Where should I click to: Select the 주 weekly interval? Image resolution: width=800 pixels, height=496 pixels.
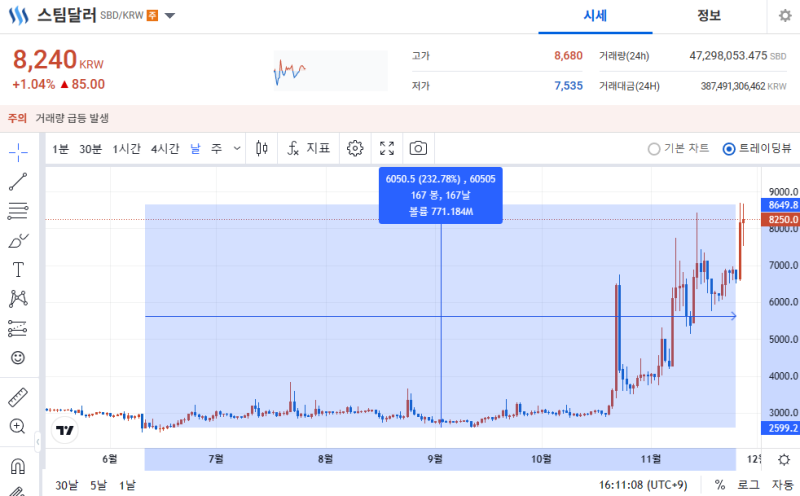pos(217,148)
